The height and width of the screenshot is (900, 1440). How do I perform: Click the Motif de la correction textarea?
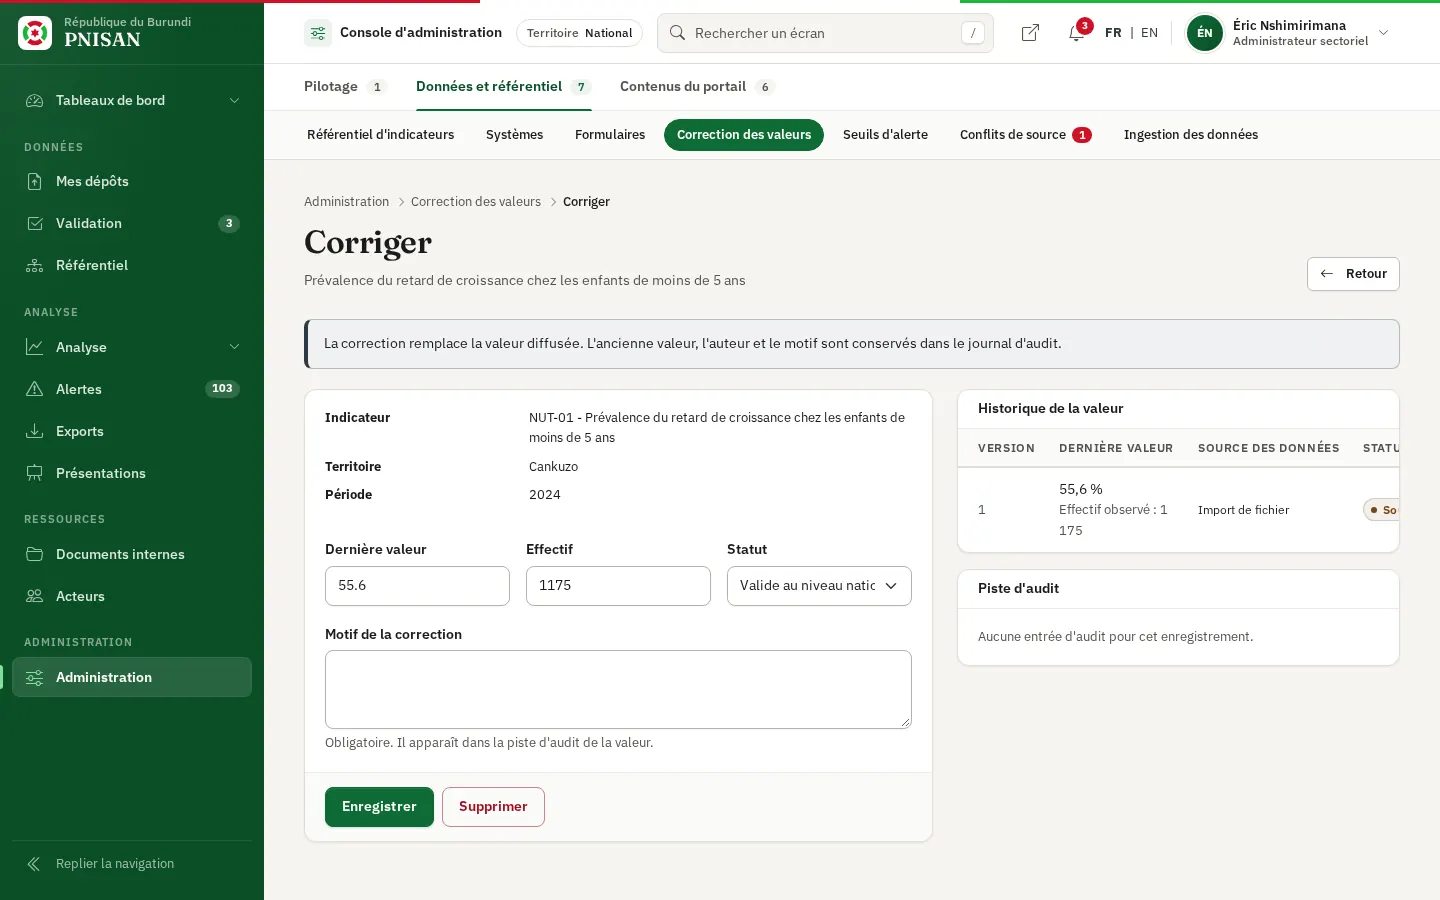[x=618, y=690]
